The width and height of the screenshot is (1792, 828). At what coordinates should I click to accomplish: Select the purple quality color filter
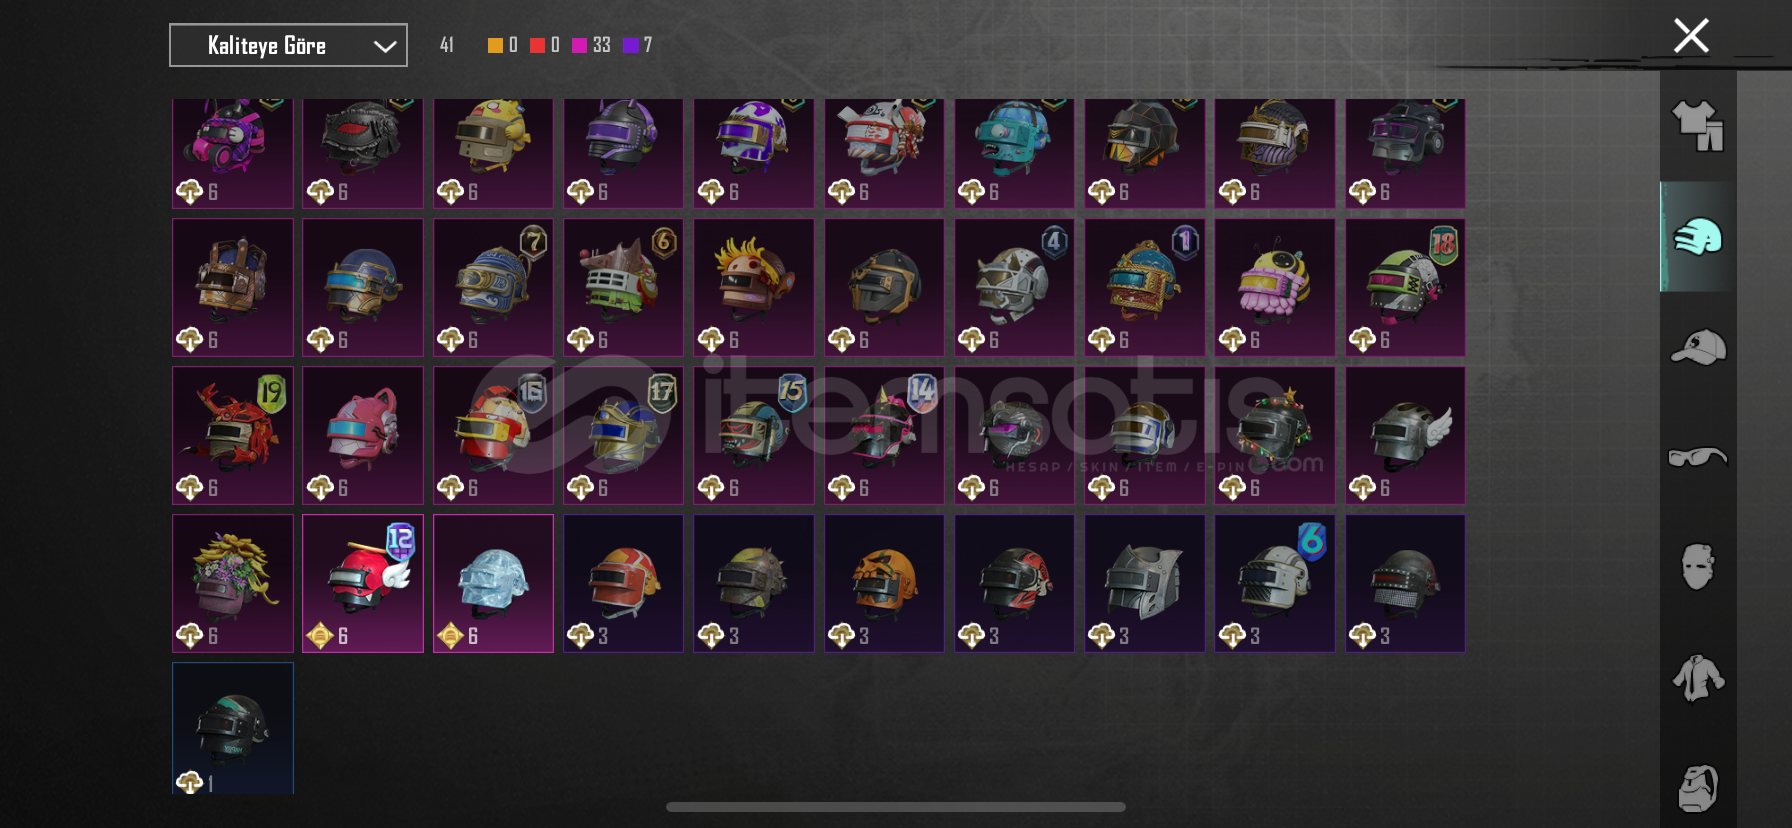(630, 45)
